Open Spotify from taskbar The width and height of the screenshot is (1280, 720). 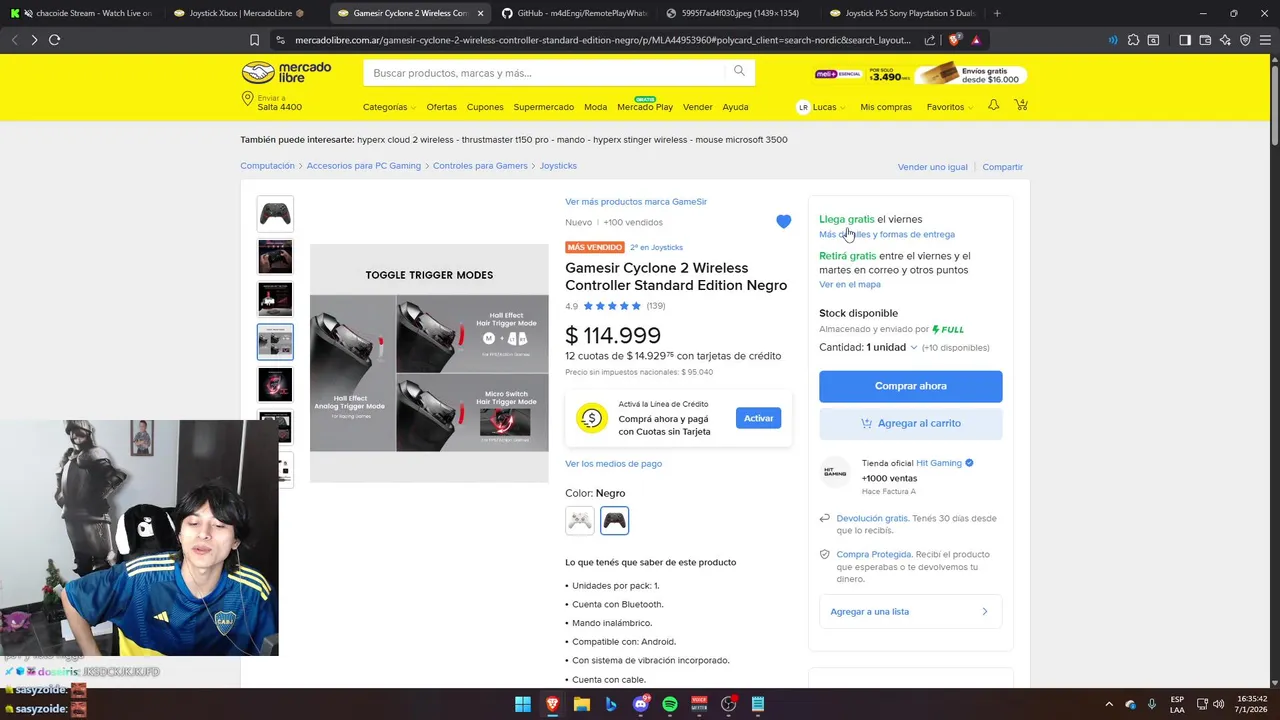[670, 704]
